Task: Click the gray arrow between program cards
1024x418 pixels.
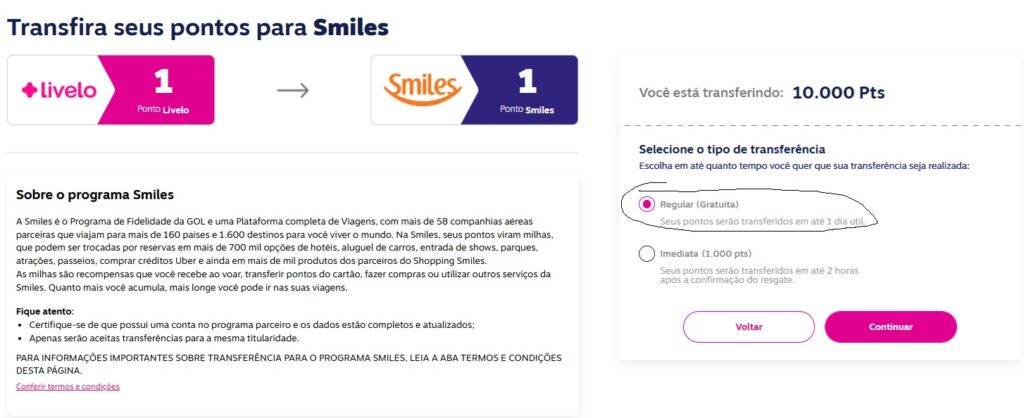Action: (x=293, y=90)
